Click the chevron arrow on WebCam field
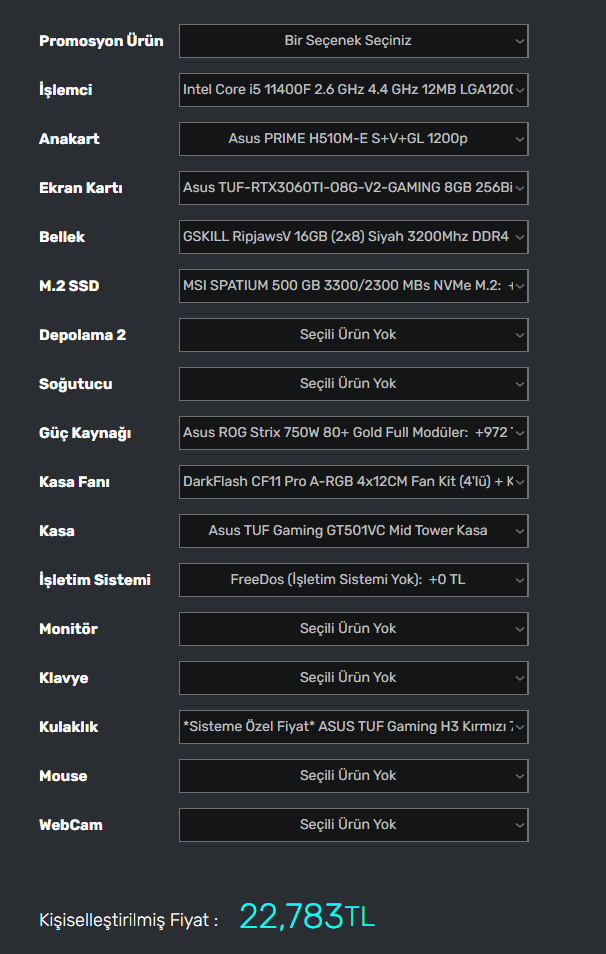Image resolution: width=606 pixels, height=954 pixels. [x=519, y=825]
